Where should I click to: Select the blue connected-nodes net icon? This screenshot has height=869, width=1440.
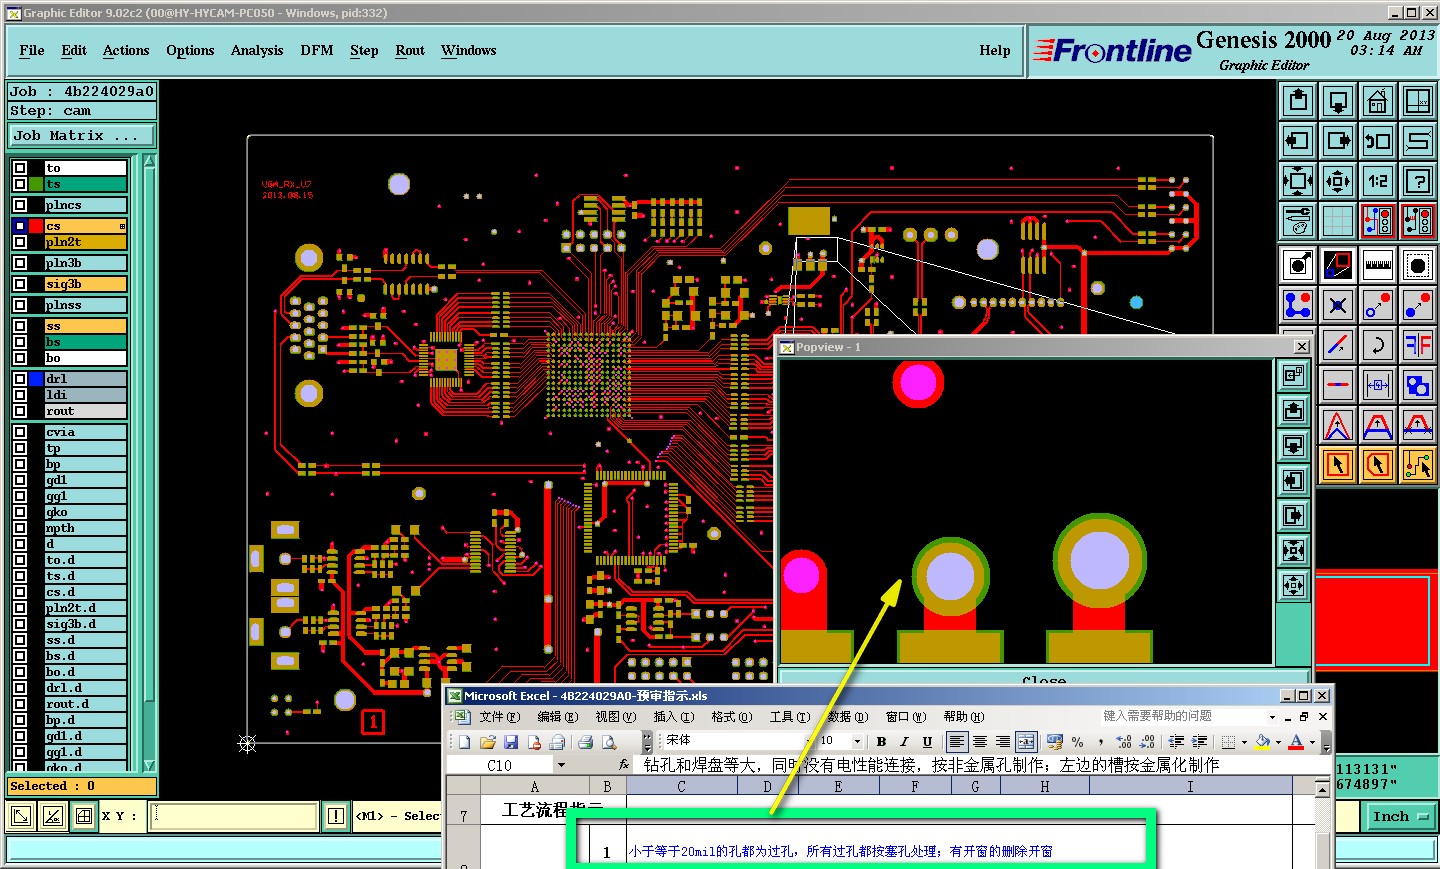pyautogui.click(x=1298, y=305)
